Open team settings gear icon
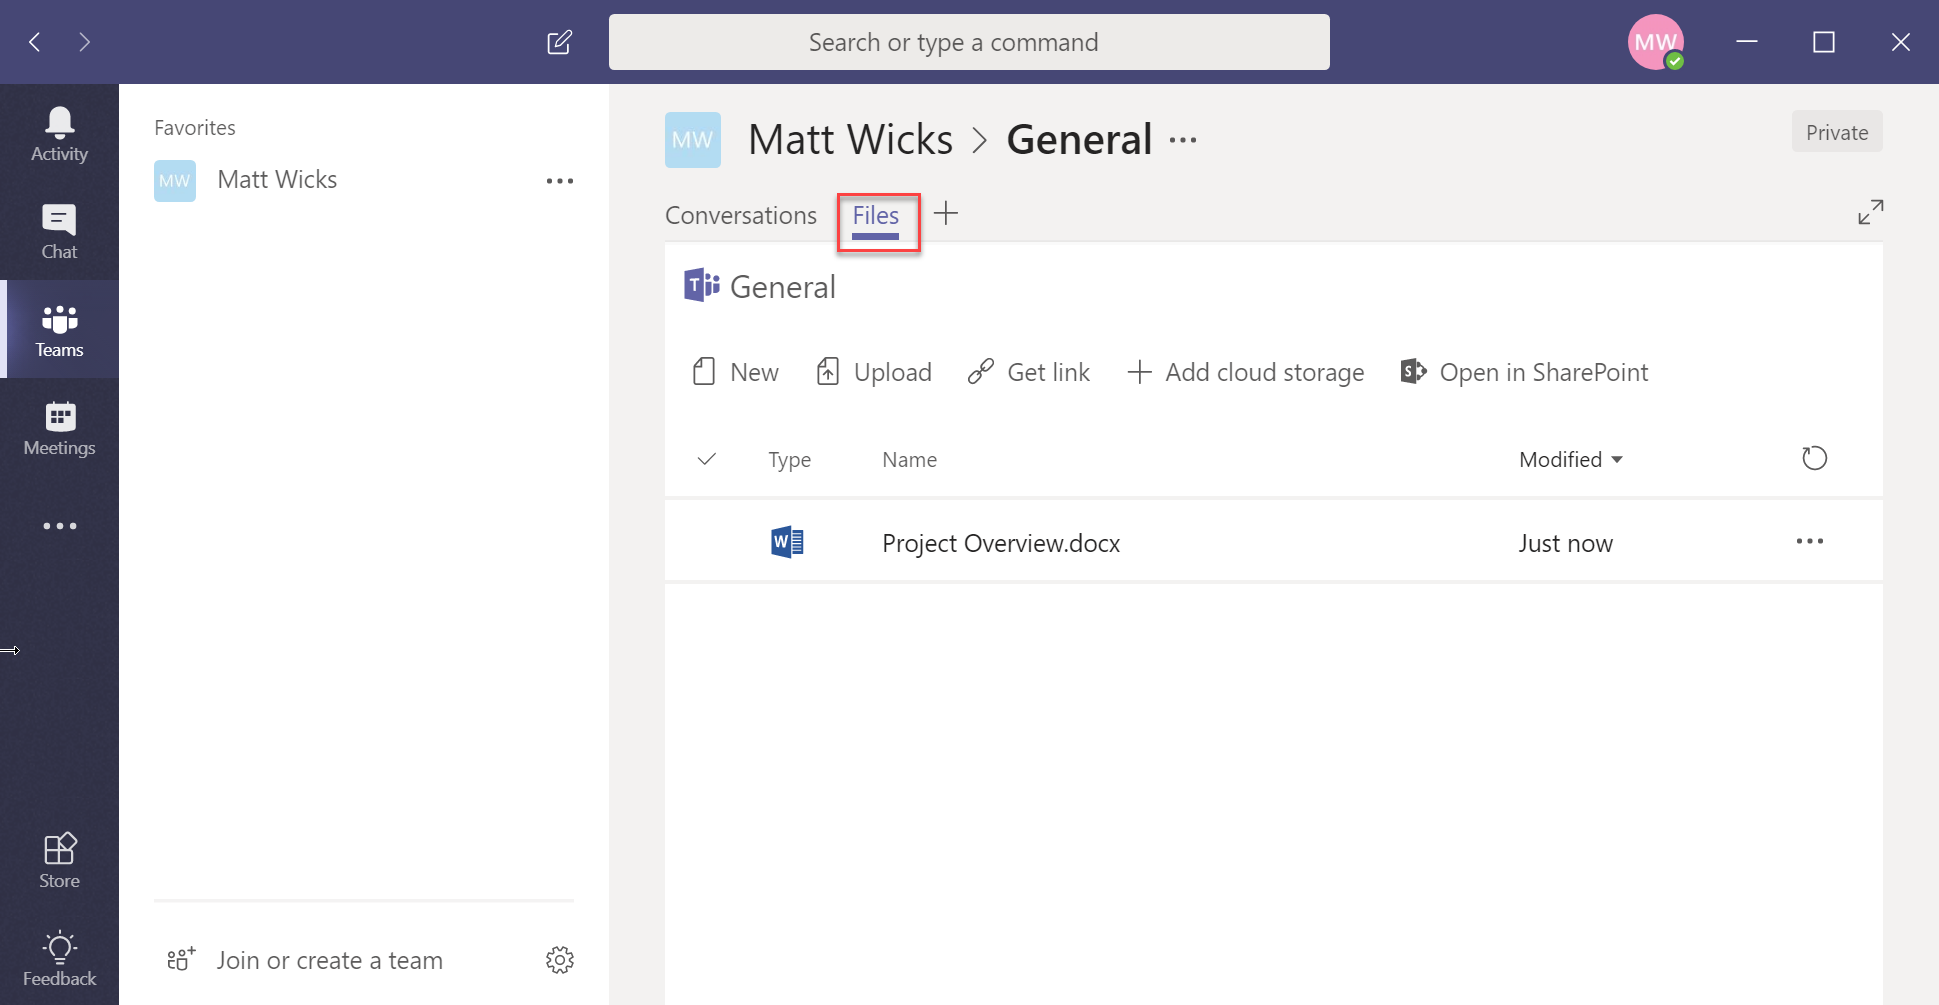This screenshot has height=1005, width=1939. [559, 960]
